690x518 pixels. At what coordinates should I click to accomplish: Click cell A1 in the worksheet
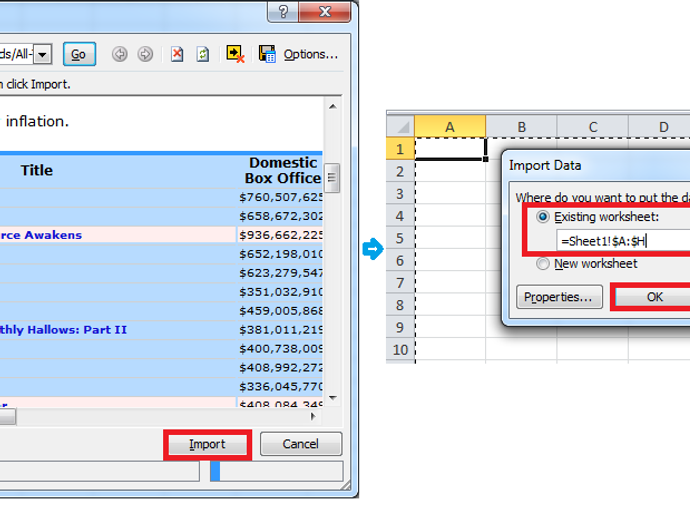coord(450,149)
